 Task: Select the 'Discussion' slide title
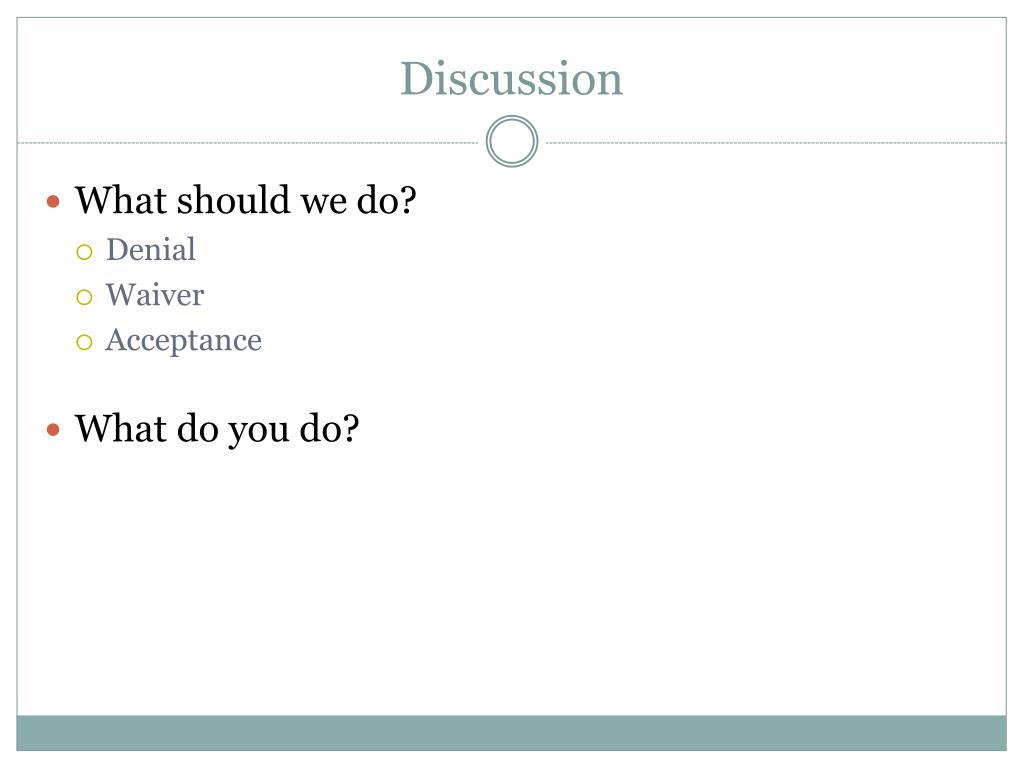[x=511, y=79]
